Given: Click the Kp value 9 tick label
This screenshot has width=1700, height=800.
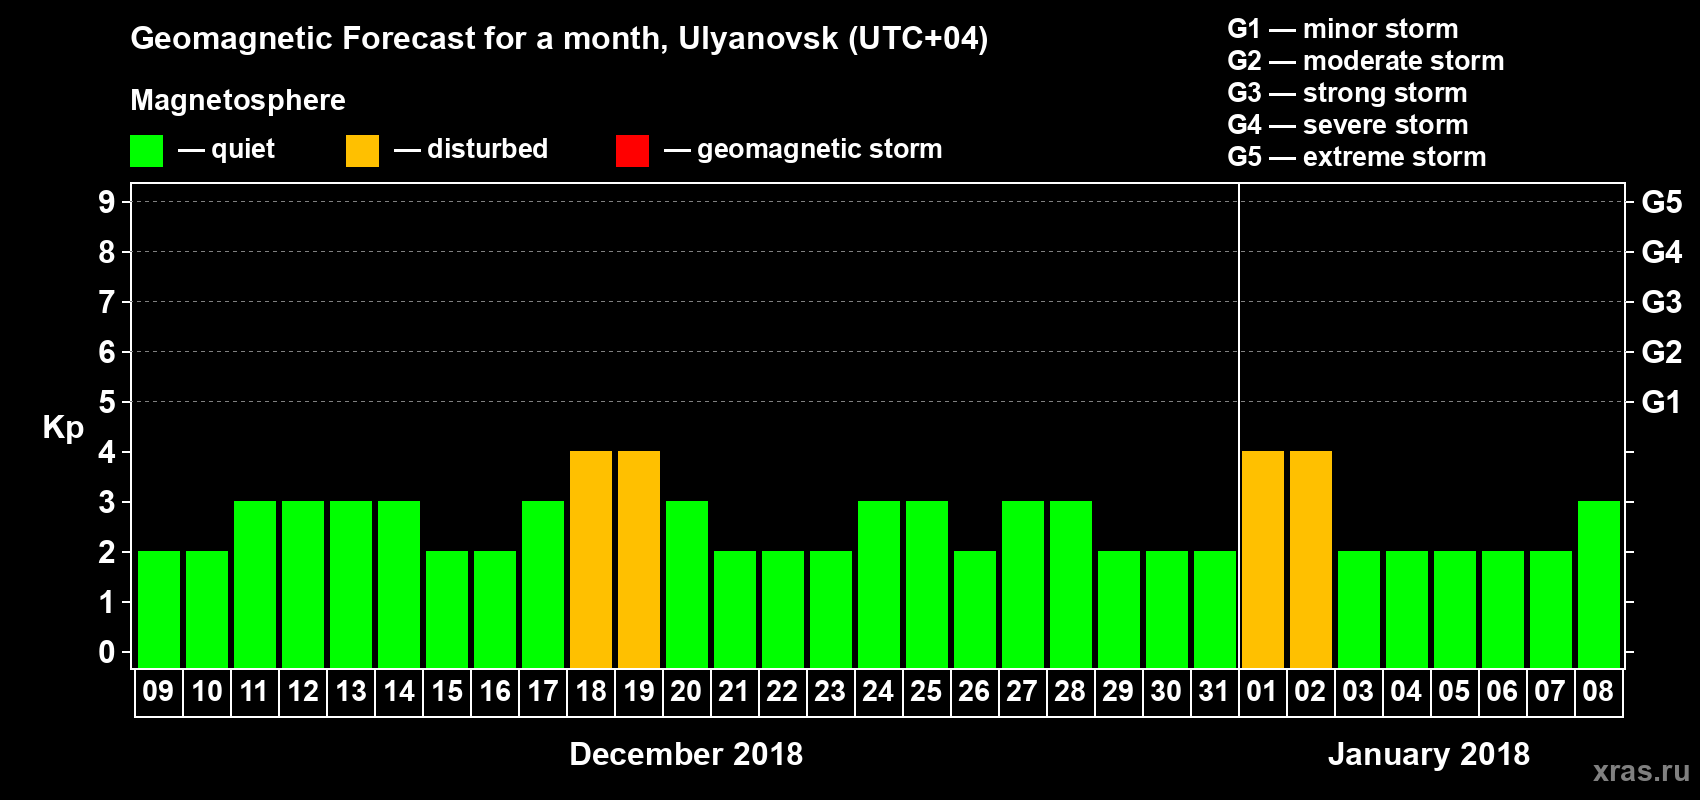Looking at the screenshot, I should (107, 202).
